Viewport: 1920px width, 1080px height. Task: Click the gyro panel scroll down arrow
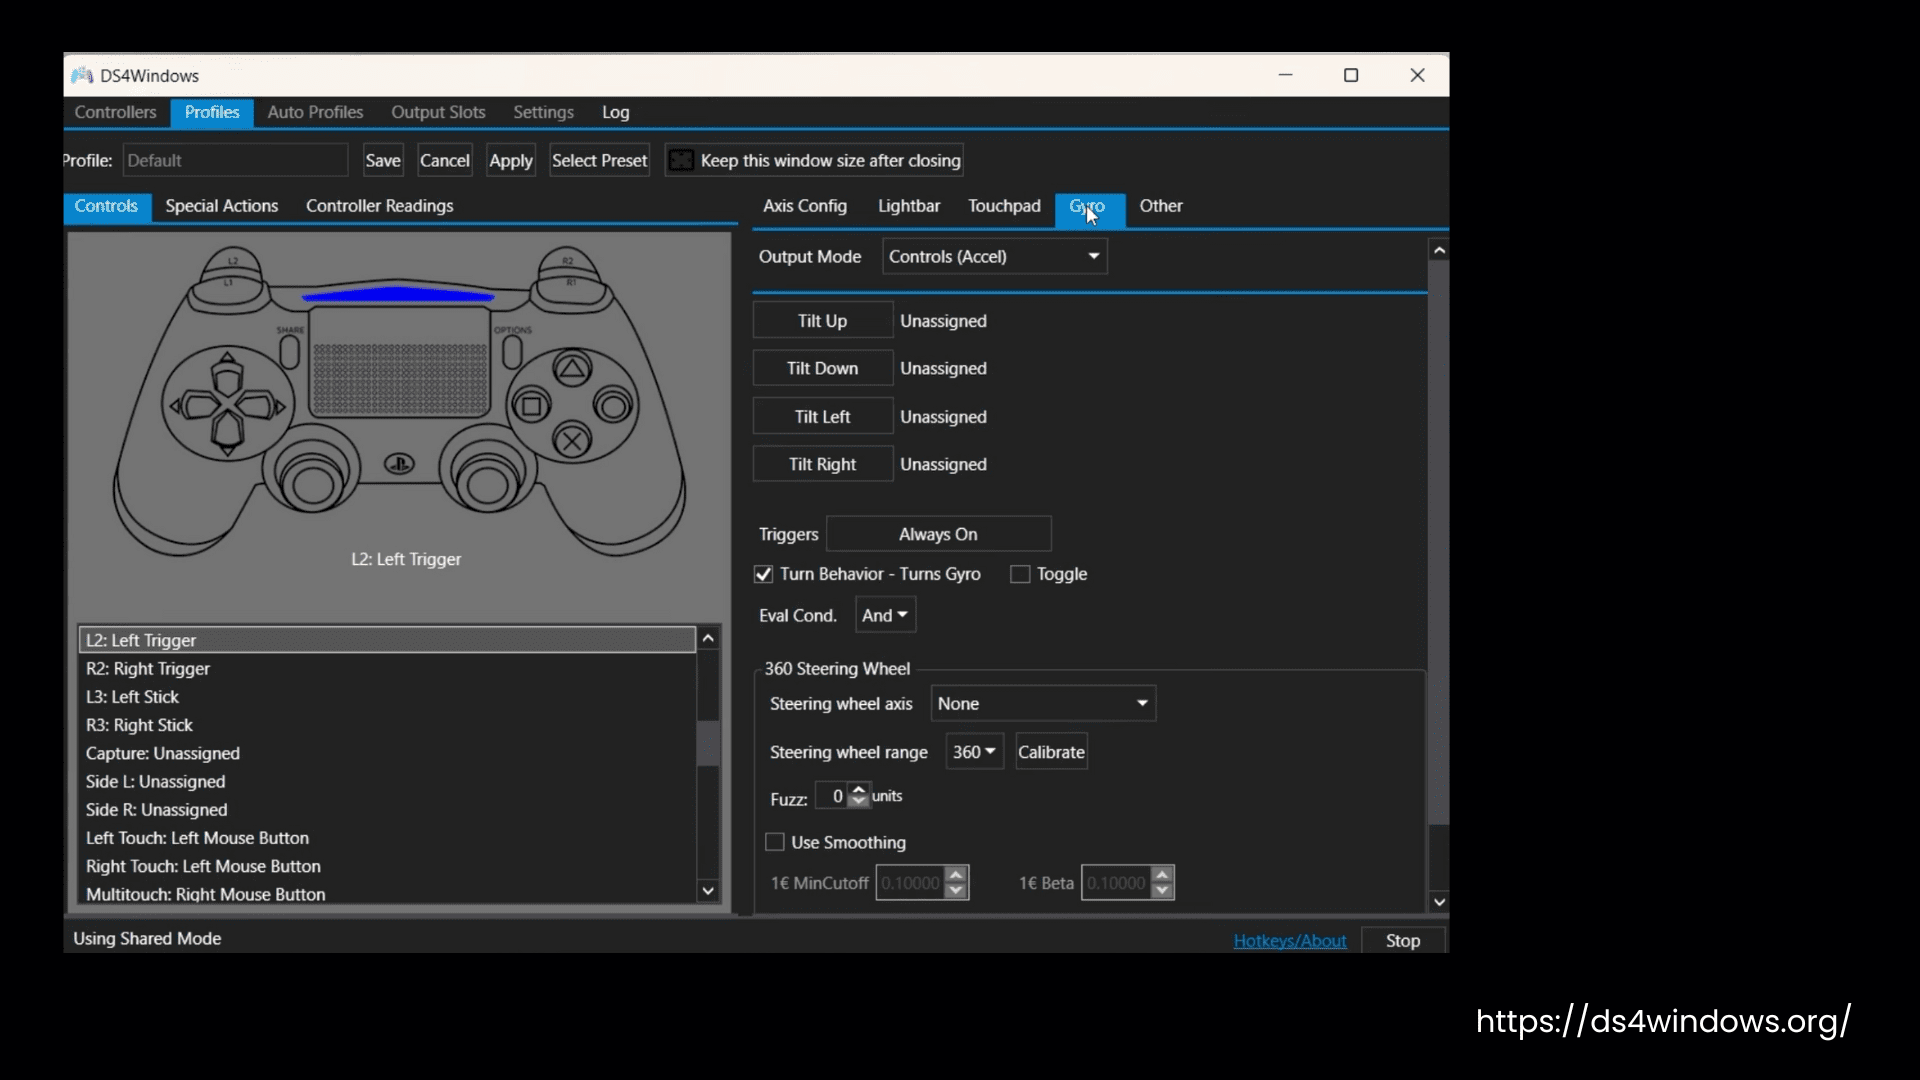coord(1439,902)
